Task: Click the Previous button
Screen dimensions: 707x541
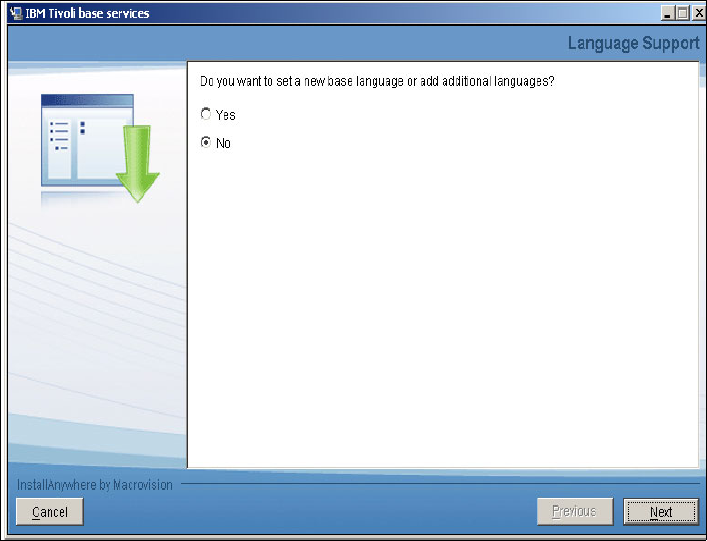Action: (x=575, y=512)
